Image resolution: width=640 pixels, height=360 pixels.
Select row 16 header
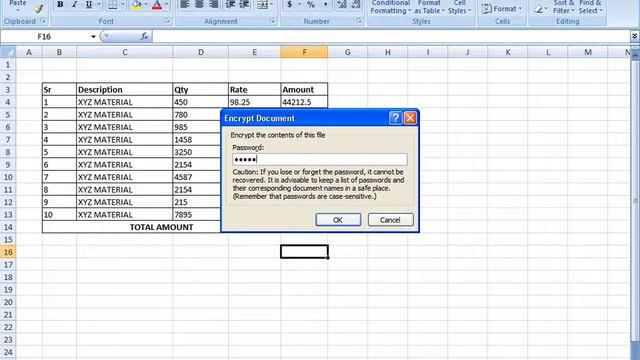pyautogui.click(x=8, y=252)
